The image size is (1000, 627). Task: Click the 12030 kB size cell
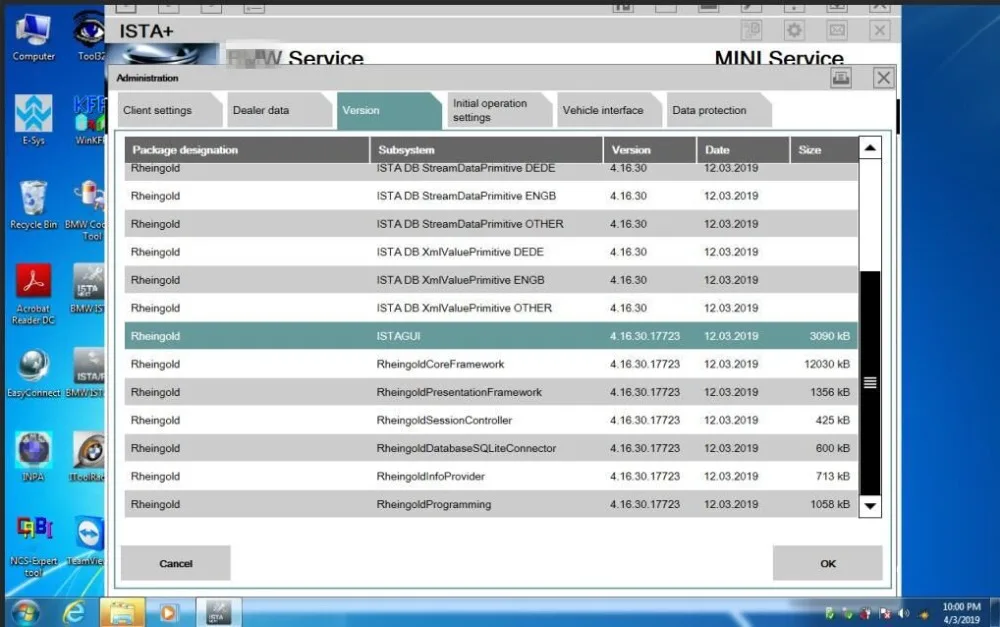[x=827, y=364]
